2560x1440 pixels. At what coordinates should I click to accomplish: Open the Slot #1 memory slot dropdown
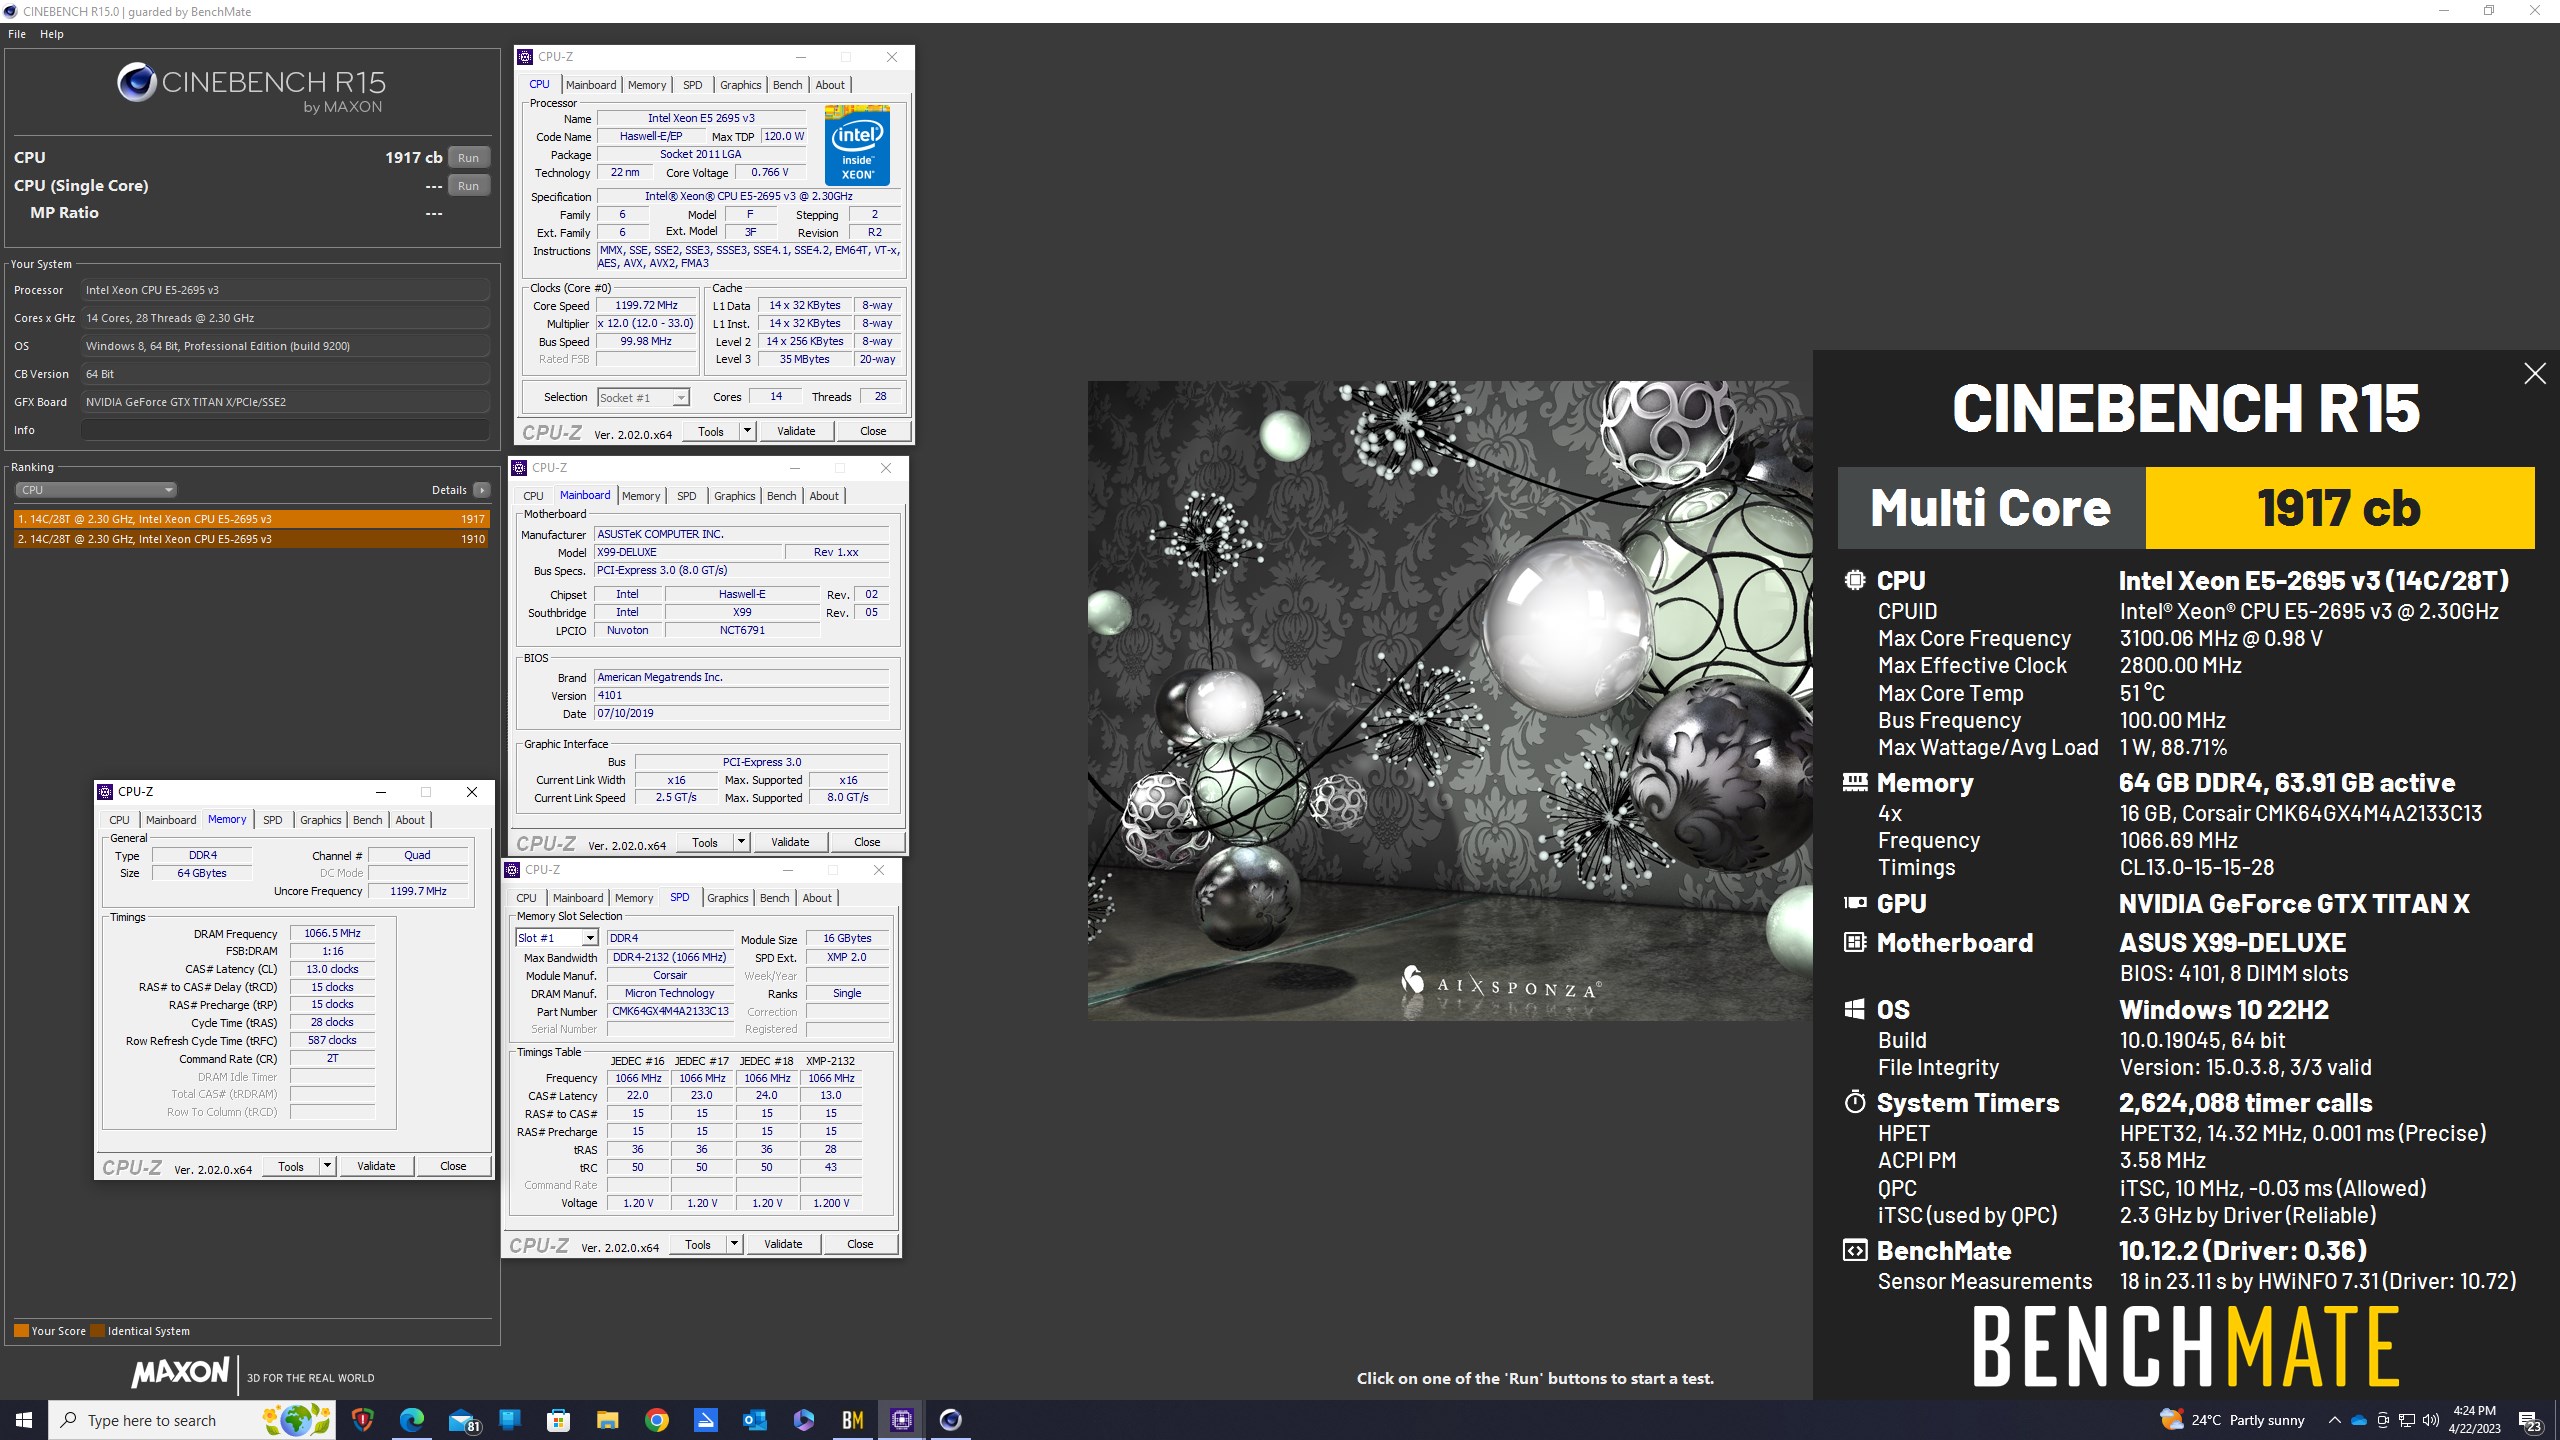tap(557, 938)
